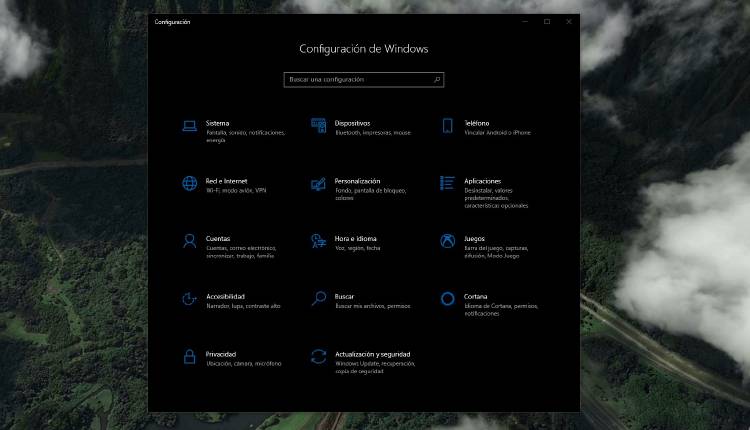The image size is (750, 430).
Task: Click the Dispositivos keyboard icon
Action: (319, 125)
